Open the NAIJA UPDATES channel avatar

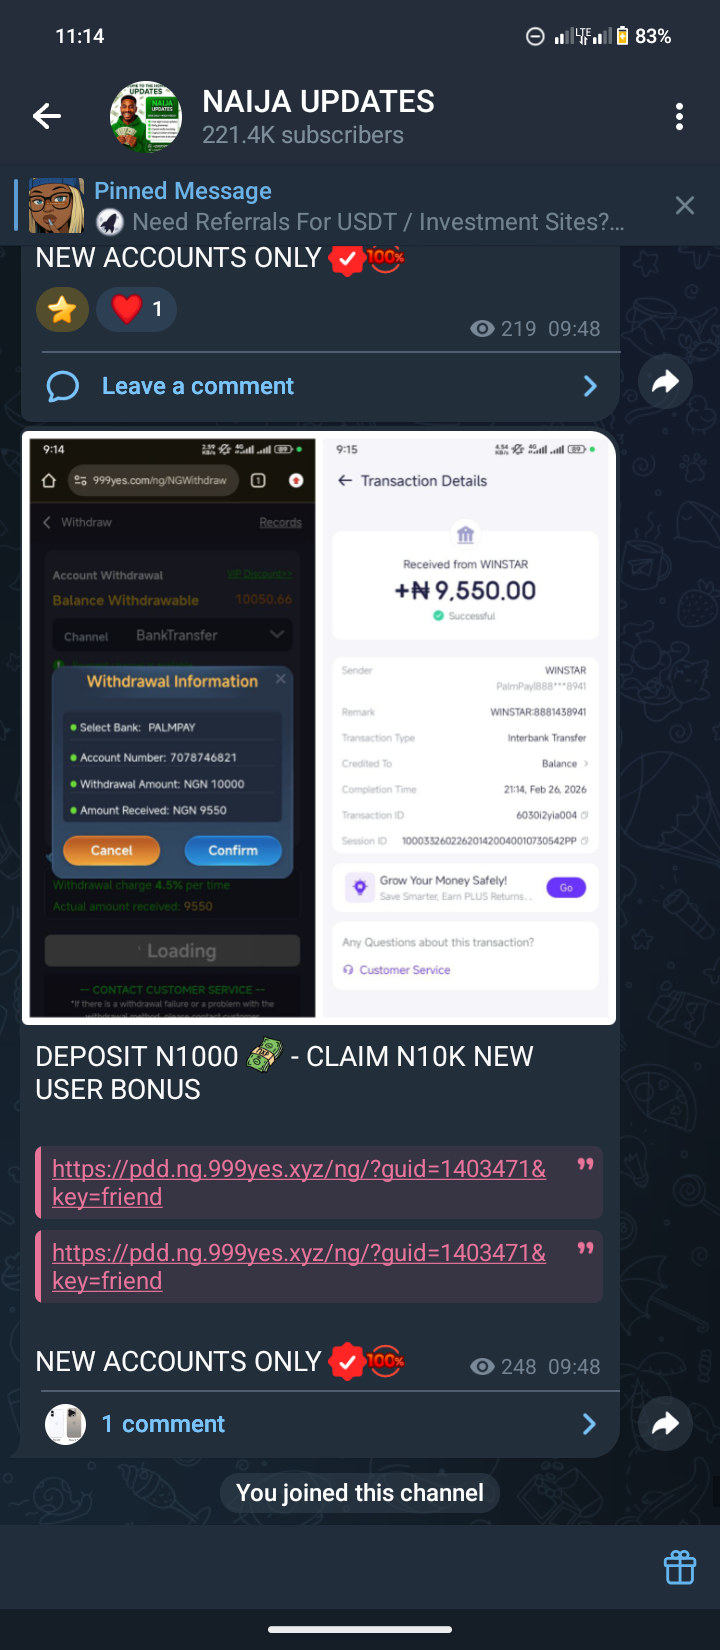(x=146, y=117)
